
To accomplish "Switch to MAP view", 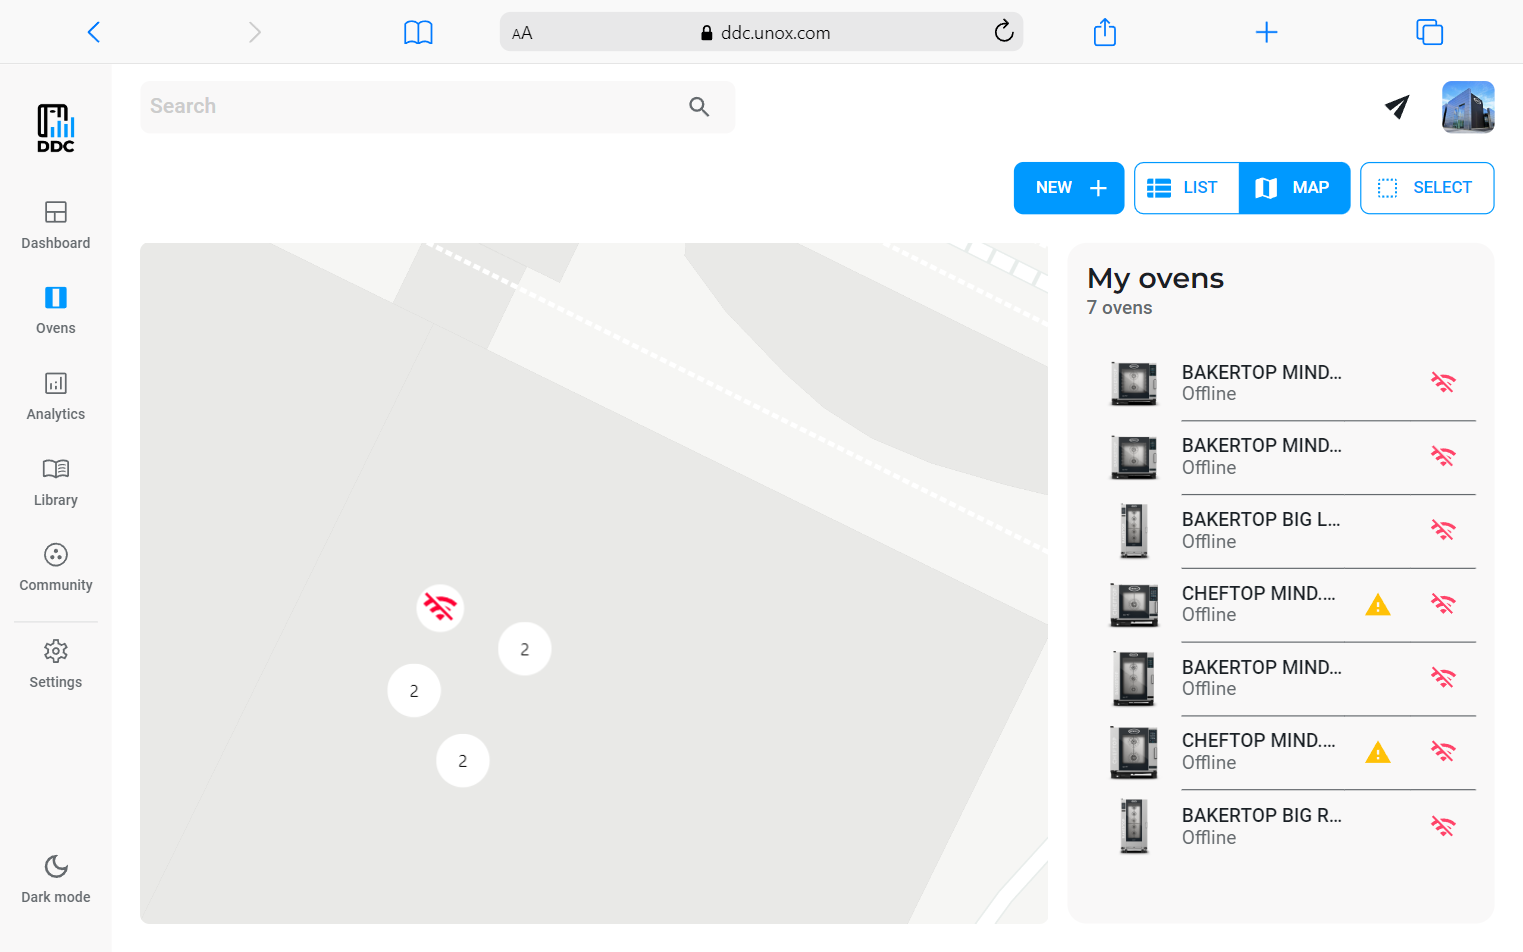I will (1295, 188).
